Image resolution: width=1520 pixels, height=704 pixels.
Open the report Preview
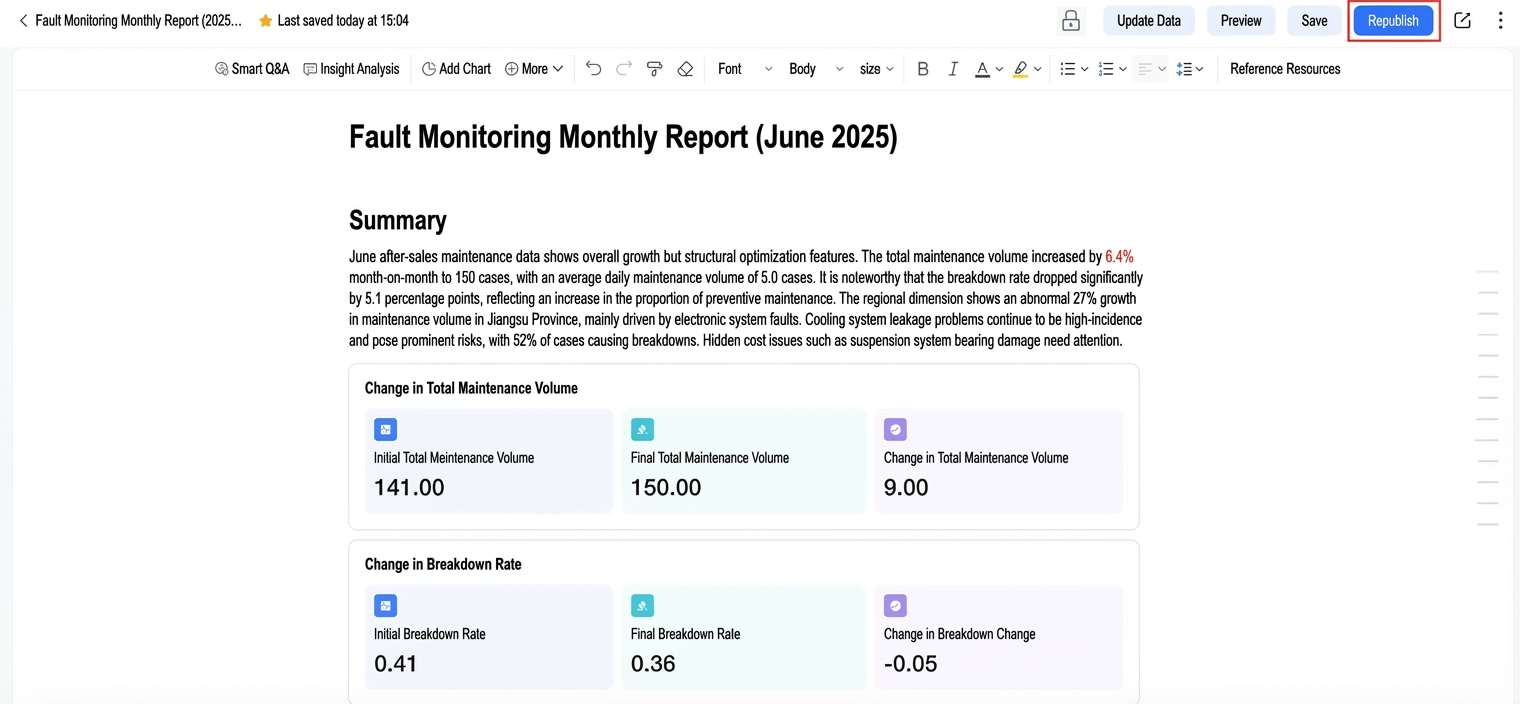point(1241,20)
